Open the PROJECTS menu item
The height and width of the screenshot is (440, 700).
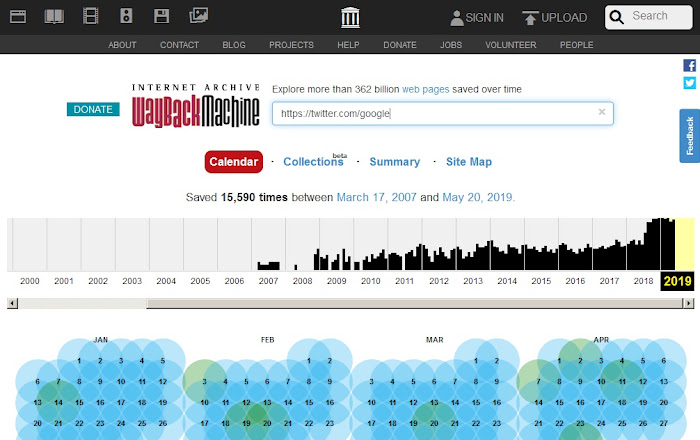coord(292,45)
